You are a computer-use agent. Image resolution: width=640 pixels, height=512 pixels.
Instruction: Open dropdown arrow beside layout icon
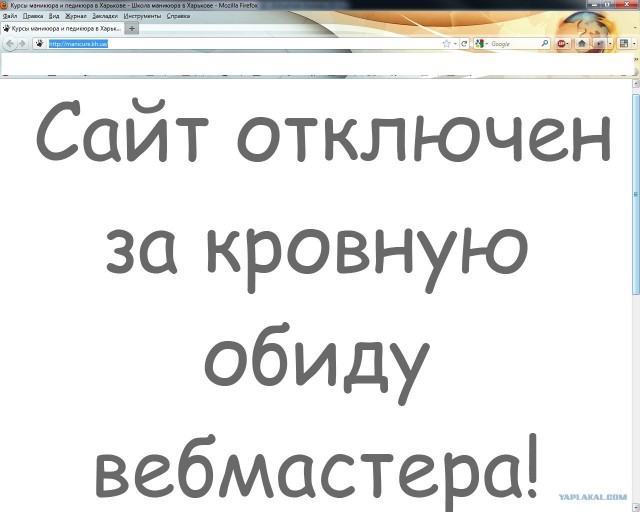[x=634, y=43]
